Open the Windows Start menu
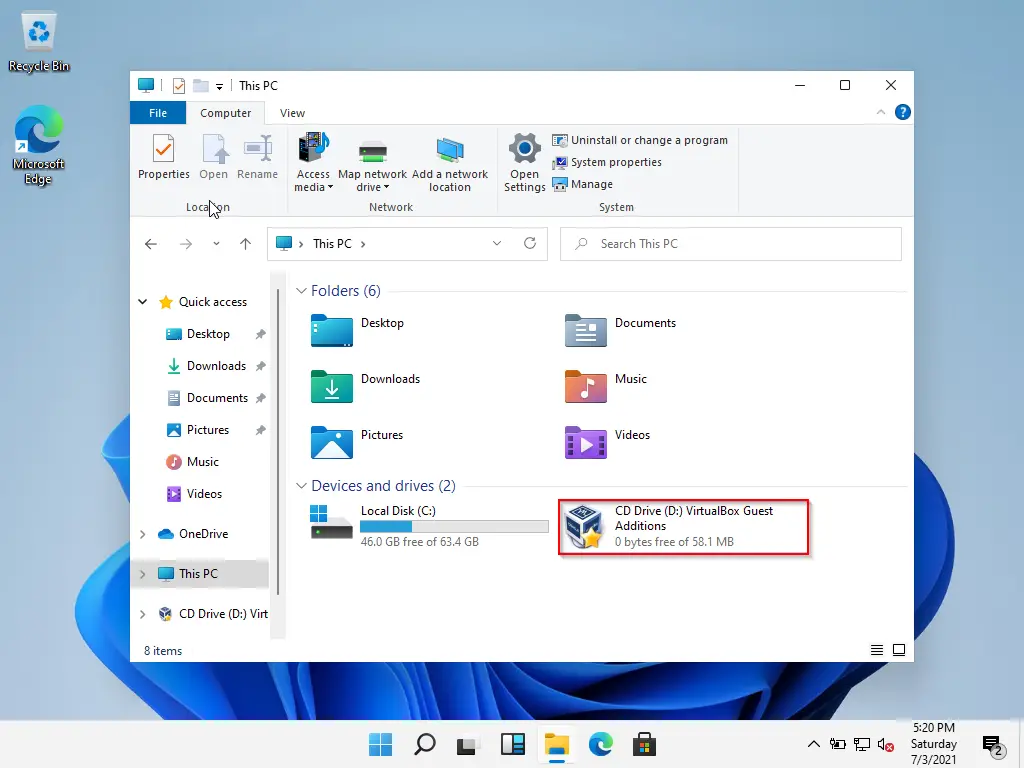This screenshot has width=1024, height=768. (x=380, y=744)
